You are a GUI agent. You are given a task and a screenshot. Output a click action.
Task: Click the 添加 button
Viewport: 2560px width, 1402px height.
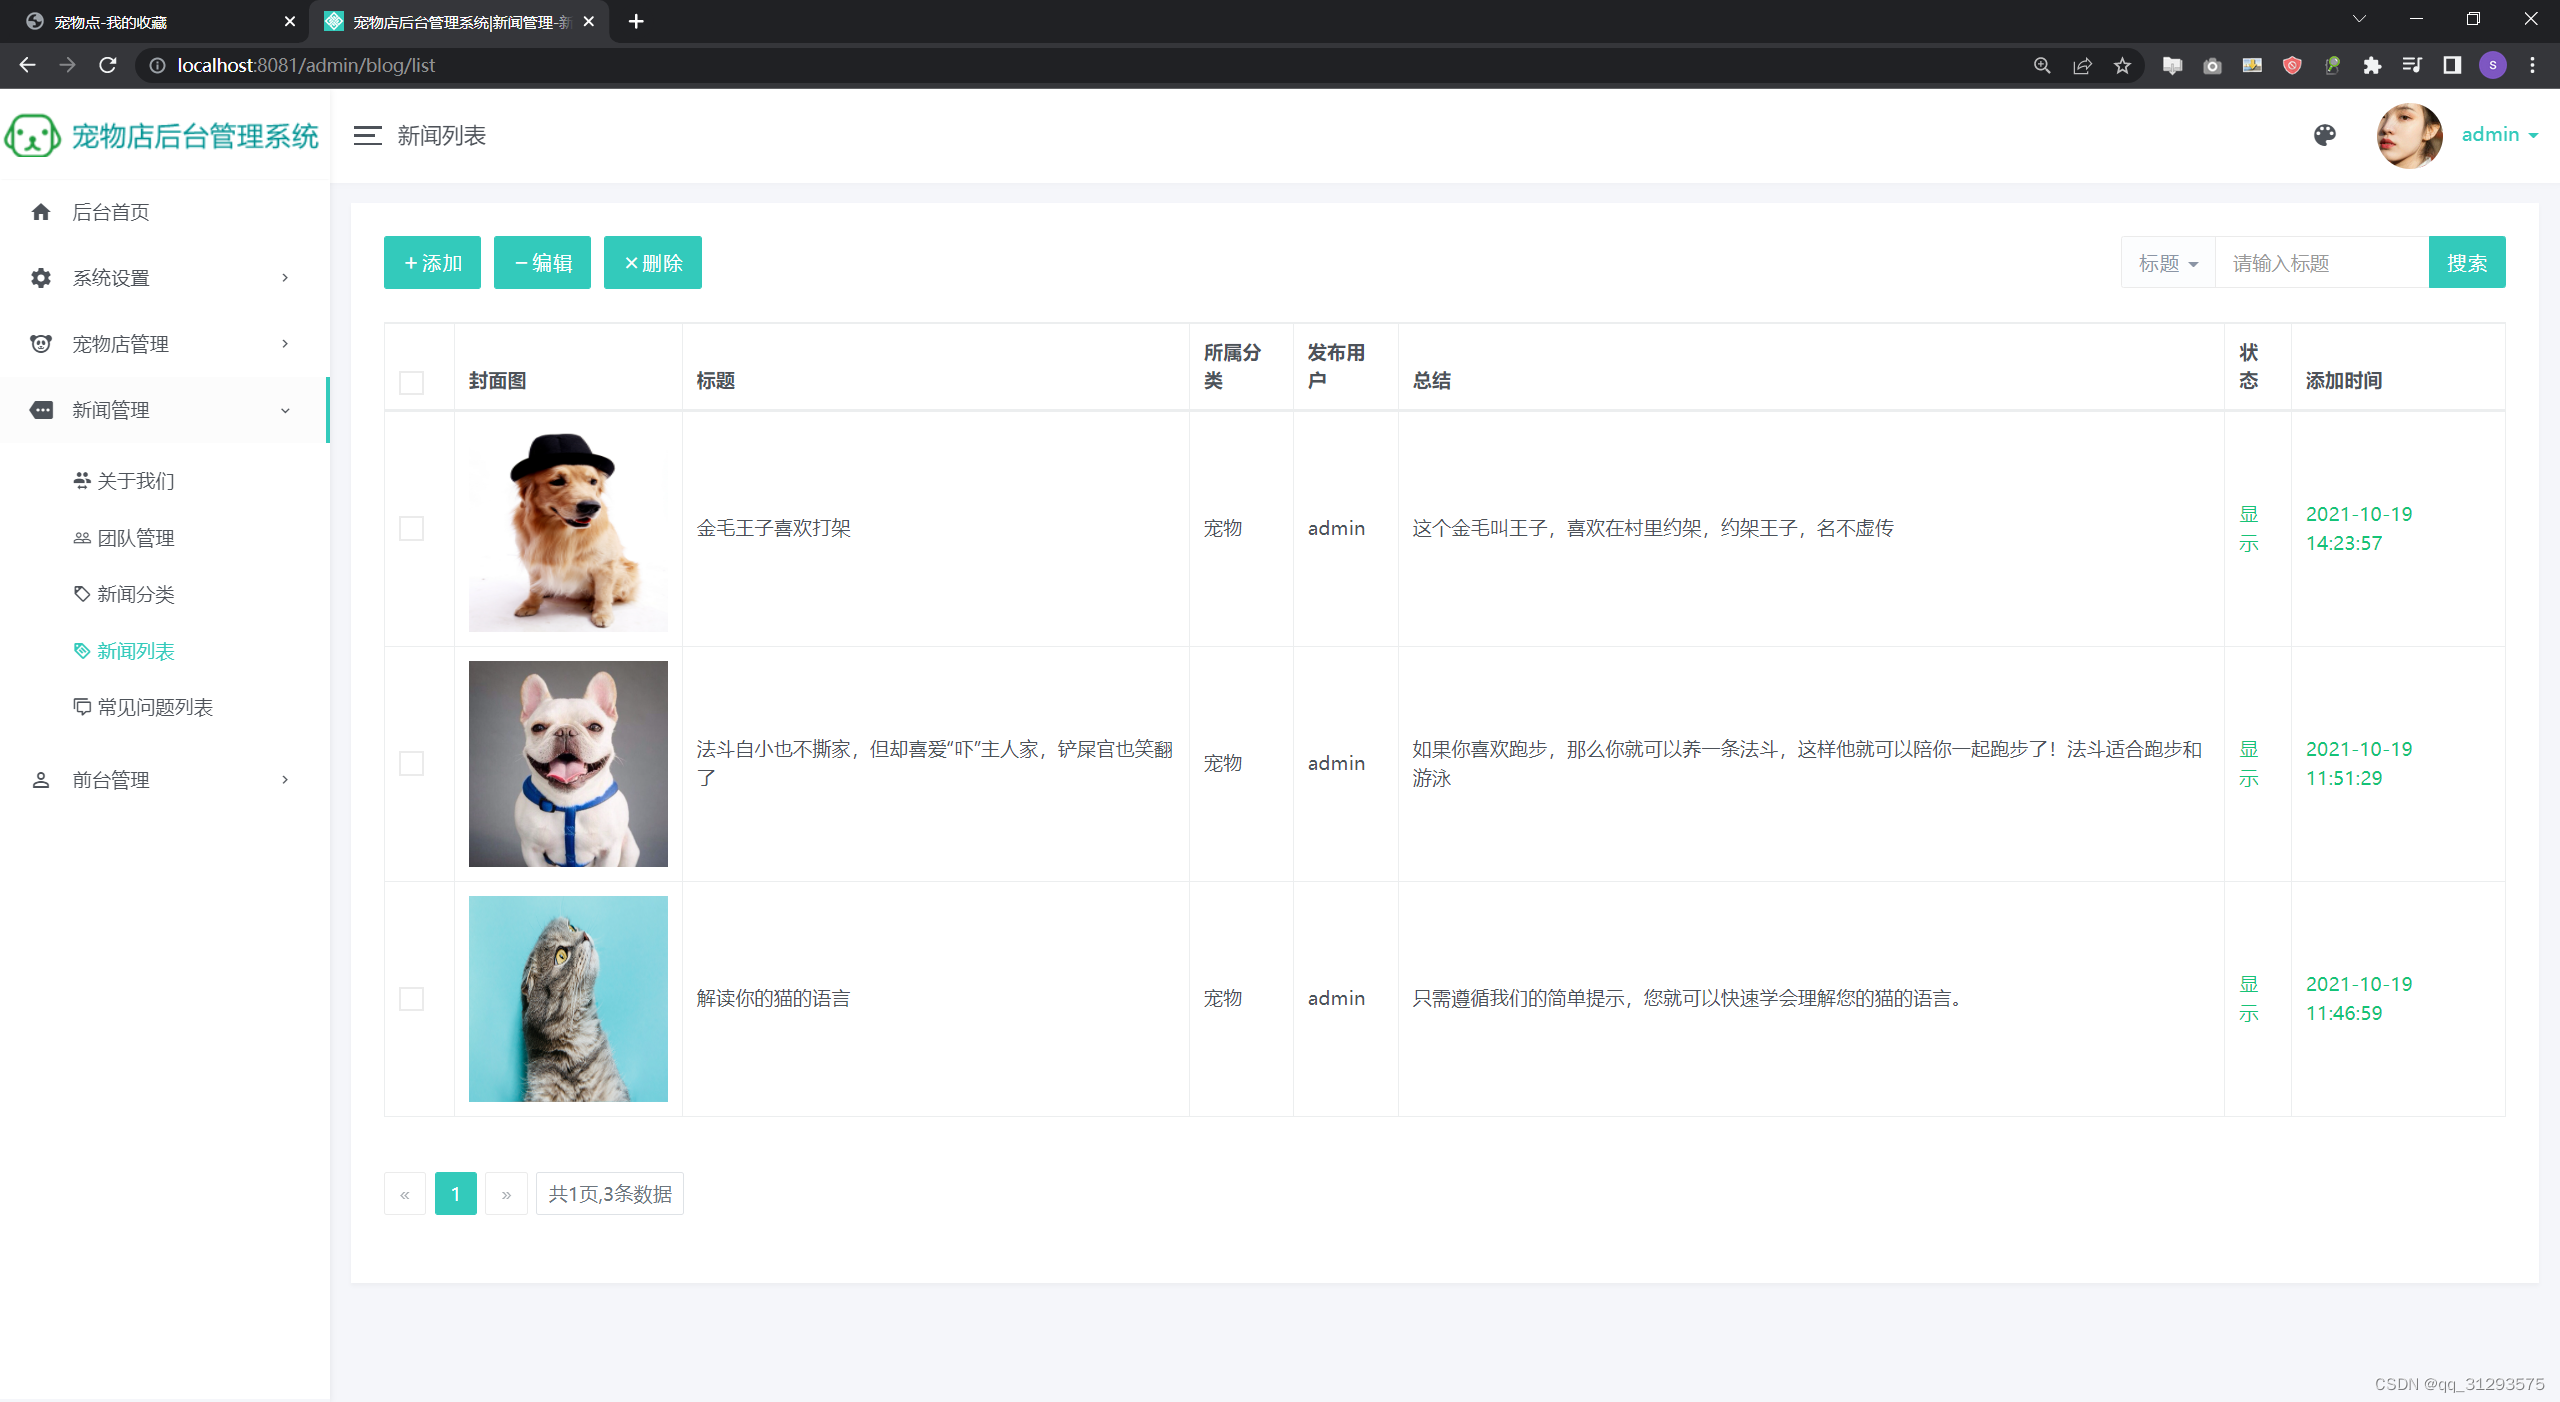point(432,263)
